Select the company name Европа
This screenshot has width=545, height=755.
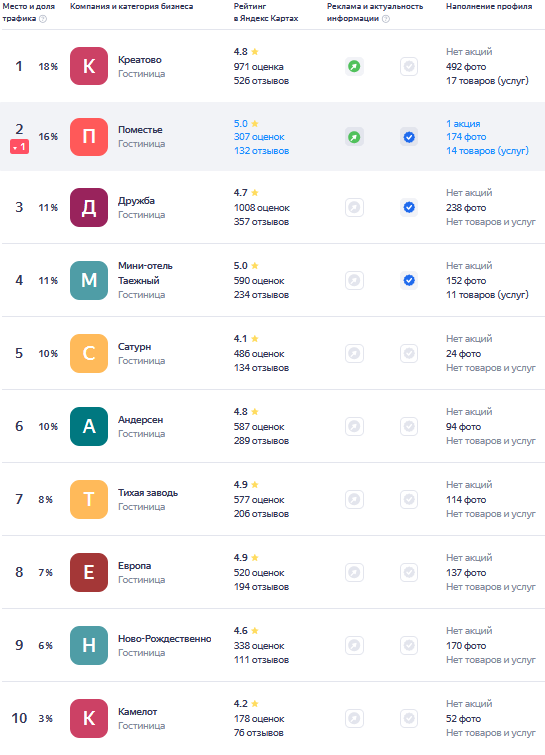coord(134,566)
